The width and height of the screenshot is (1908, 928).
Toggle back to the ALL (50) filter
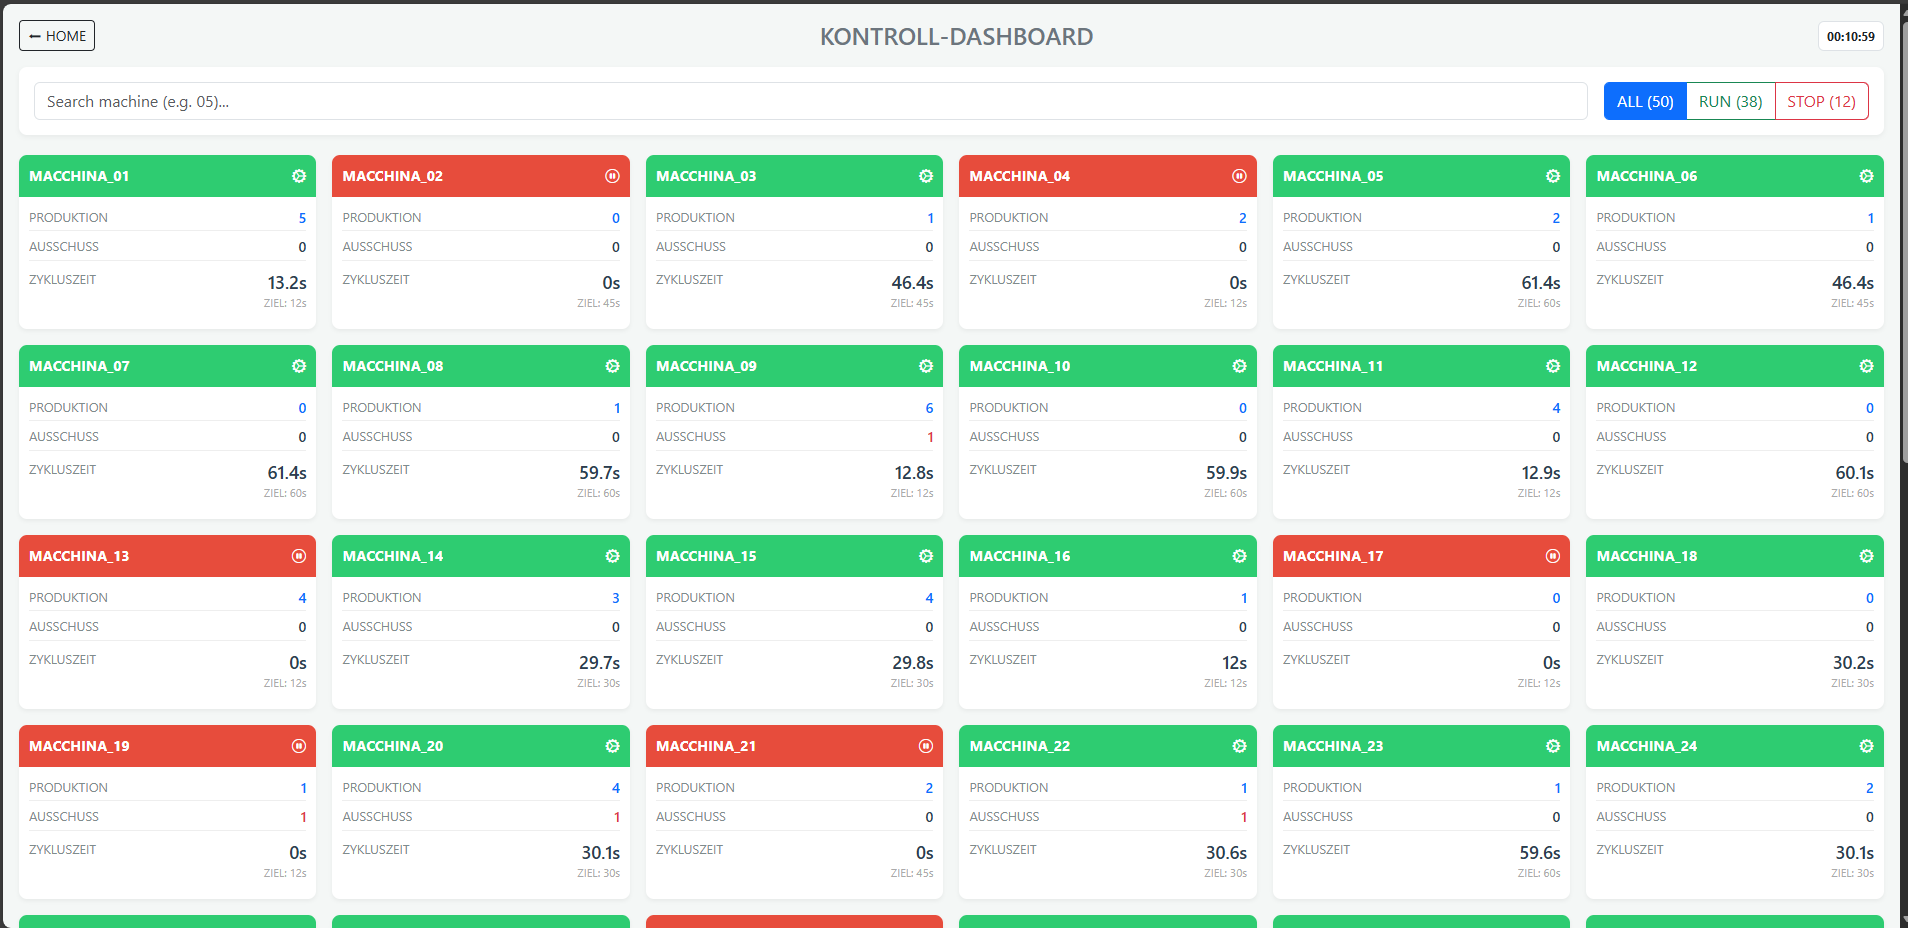click(1644, 101)
